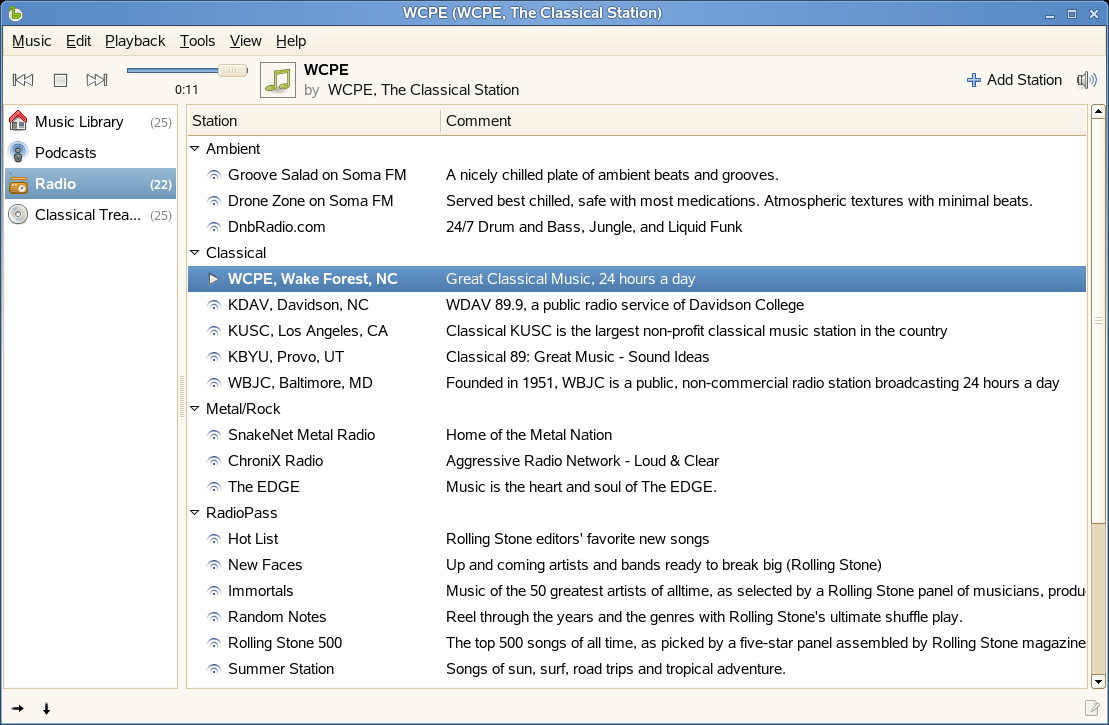Click the WBJC, Baltimore station icon
1109x725 pixels.
pyautogui.click(x=214, y=383)
